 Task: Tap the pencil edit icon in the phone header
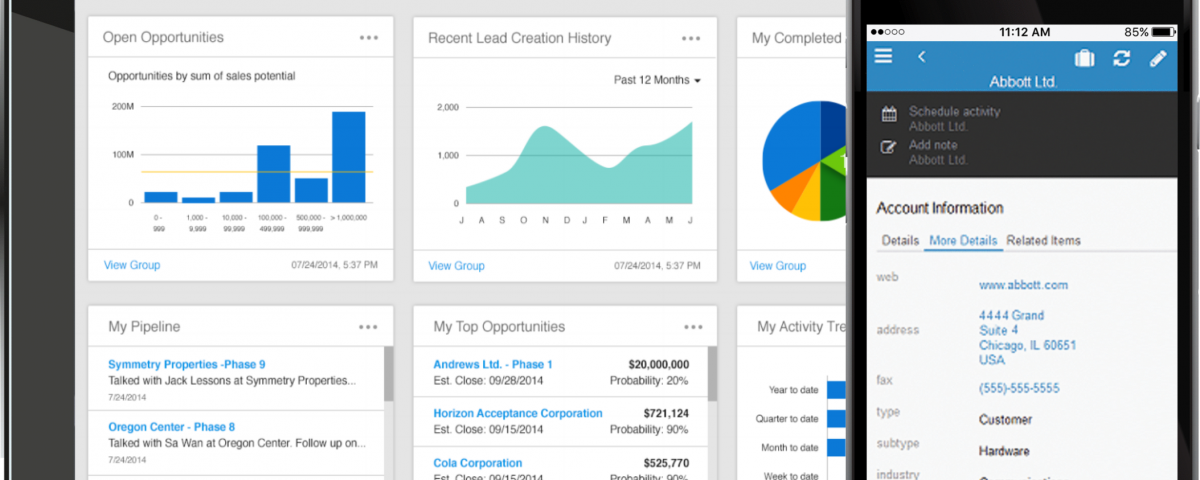[1158, 58]
